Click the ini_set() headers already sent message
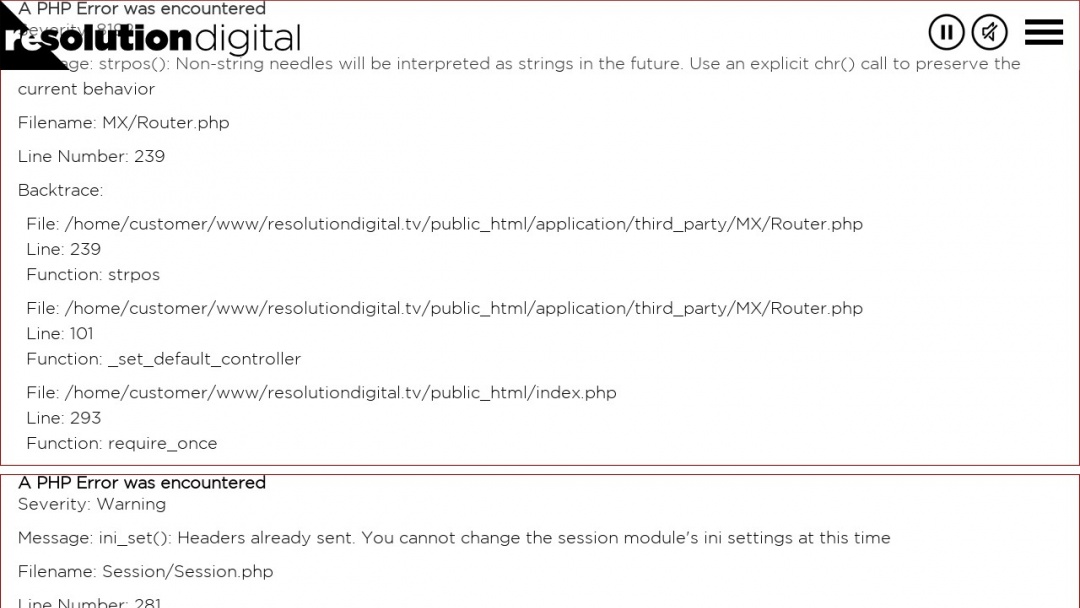1080x608 pixels. (454, 538)
